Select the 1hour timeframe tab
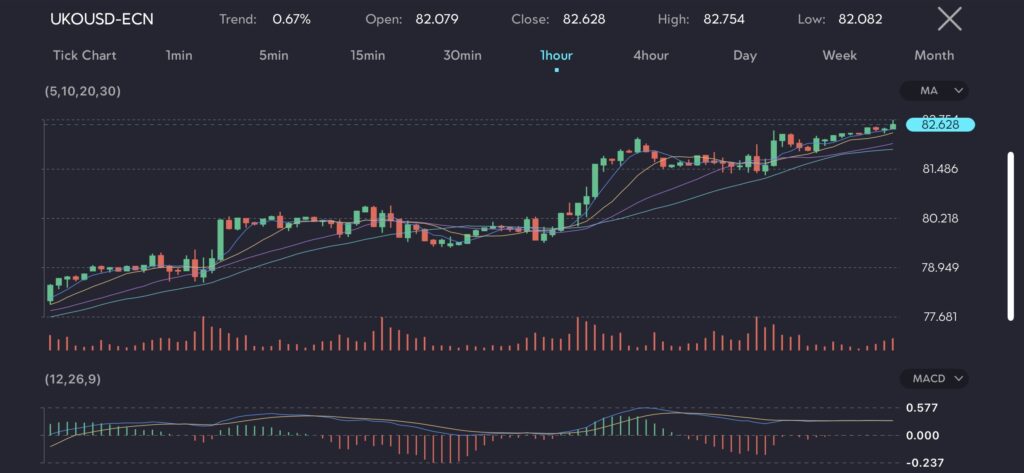This screenshot has height=473, width=1024. click(x=556, y=55)
